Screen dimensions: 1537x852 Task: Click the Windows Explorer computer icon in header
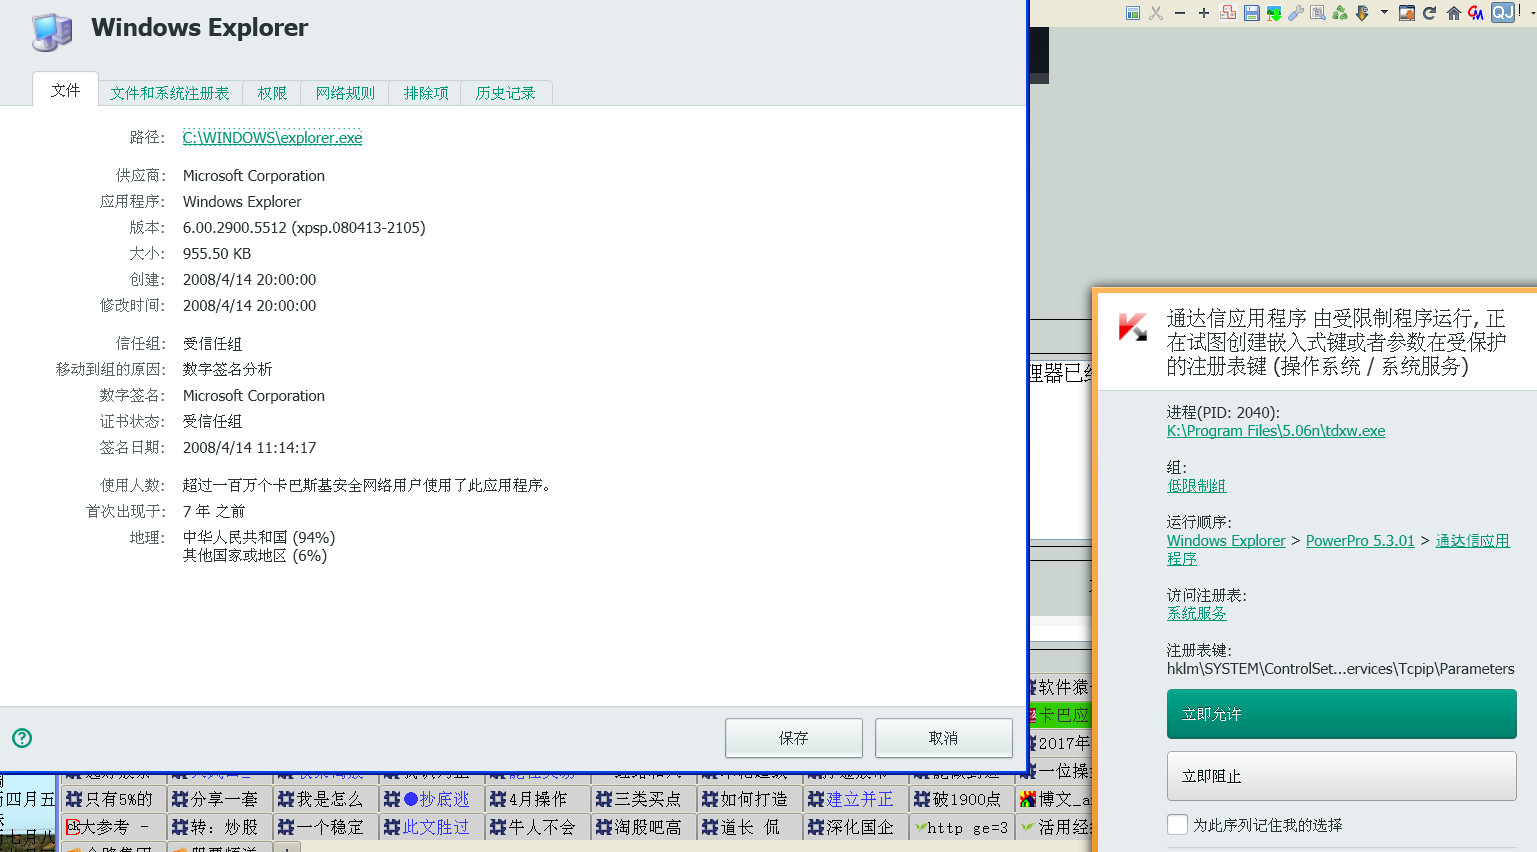click(x=52, y=31)
